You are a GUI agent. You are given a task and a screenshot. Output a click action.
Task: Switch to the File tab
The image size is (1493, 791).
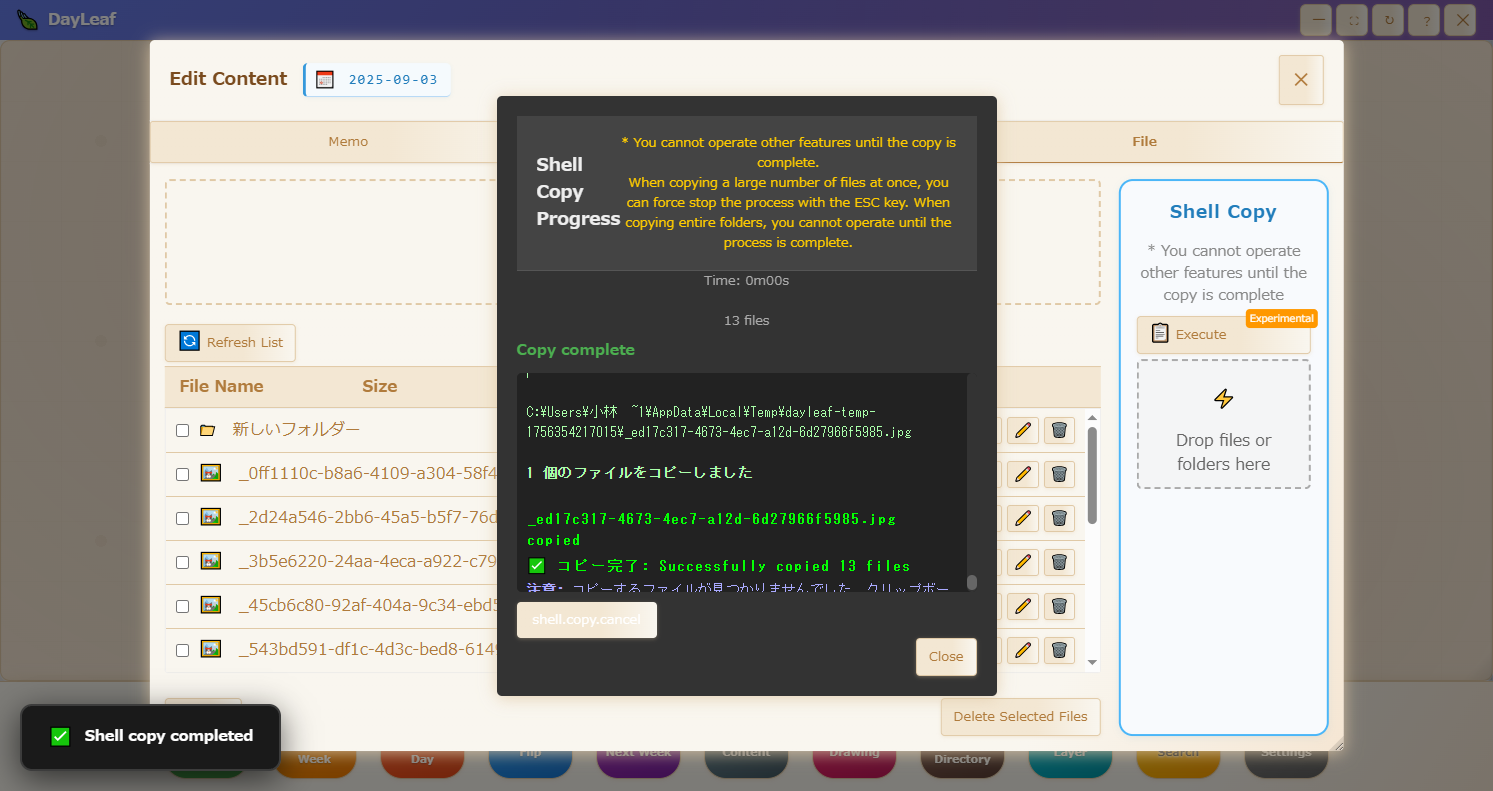pyautogui.click(x=1144, y=142)
